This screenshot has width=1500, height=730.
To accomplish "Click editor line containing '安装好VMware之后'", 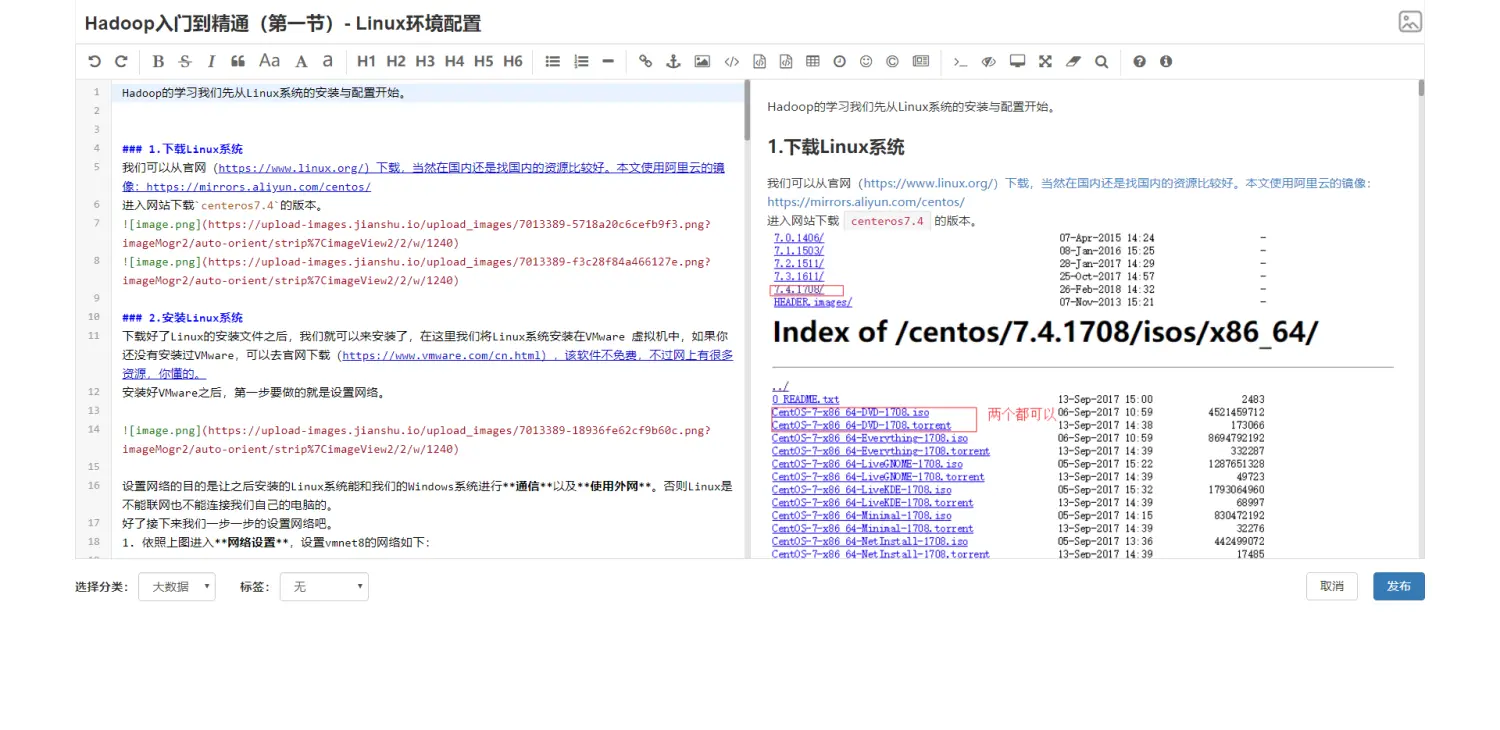I will [254, 393].
